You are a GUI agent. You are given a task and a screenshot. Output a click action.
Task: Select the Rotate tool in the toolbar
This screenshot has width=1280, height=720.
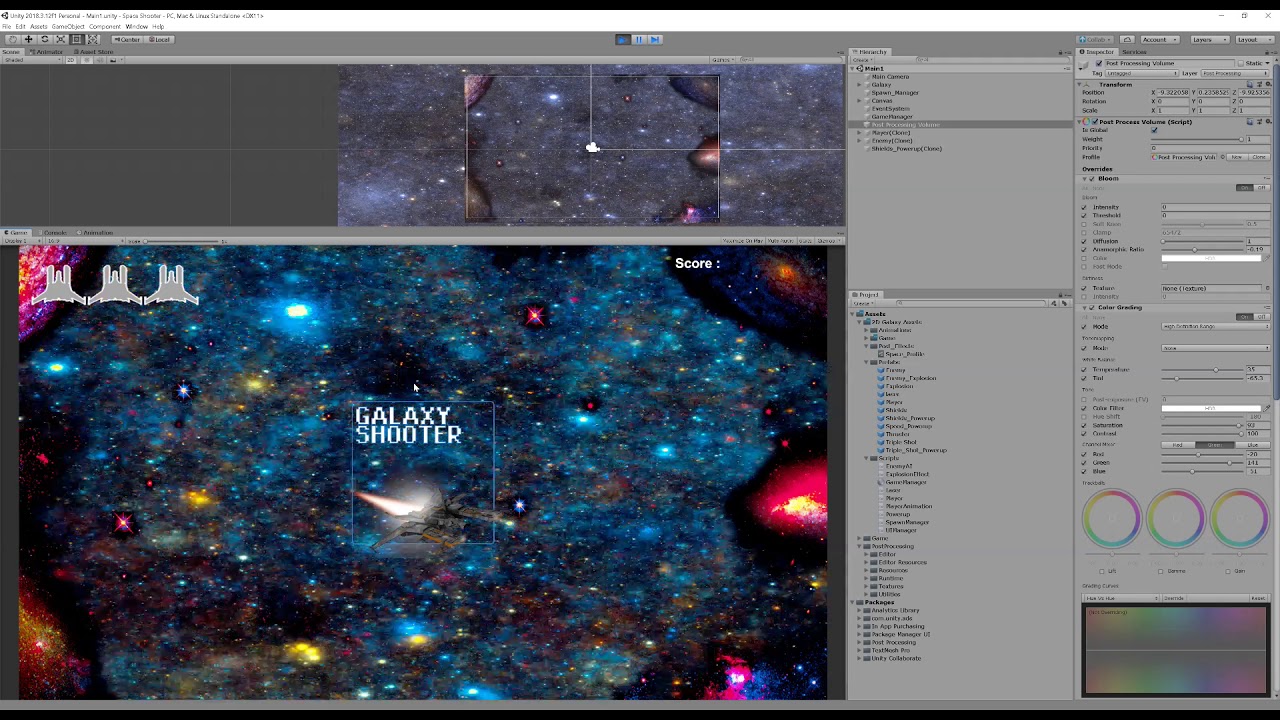tap(45, 39)
